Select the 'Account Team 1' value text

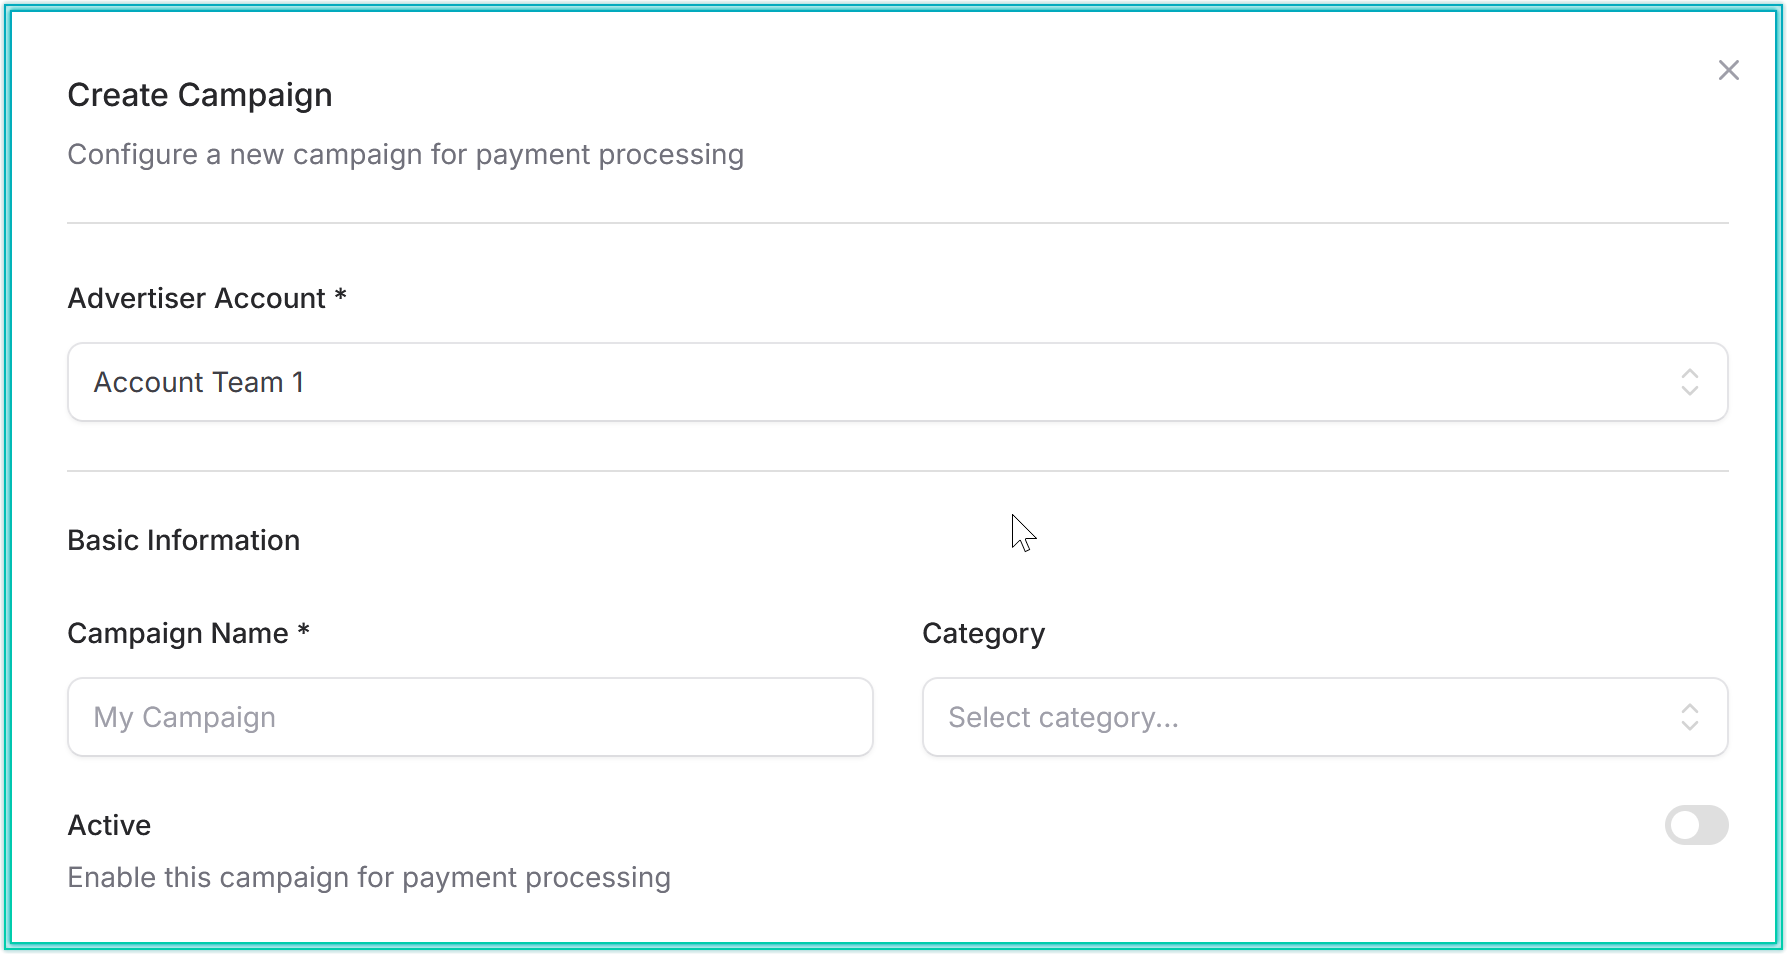pos(198,382)
